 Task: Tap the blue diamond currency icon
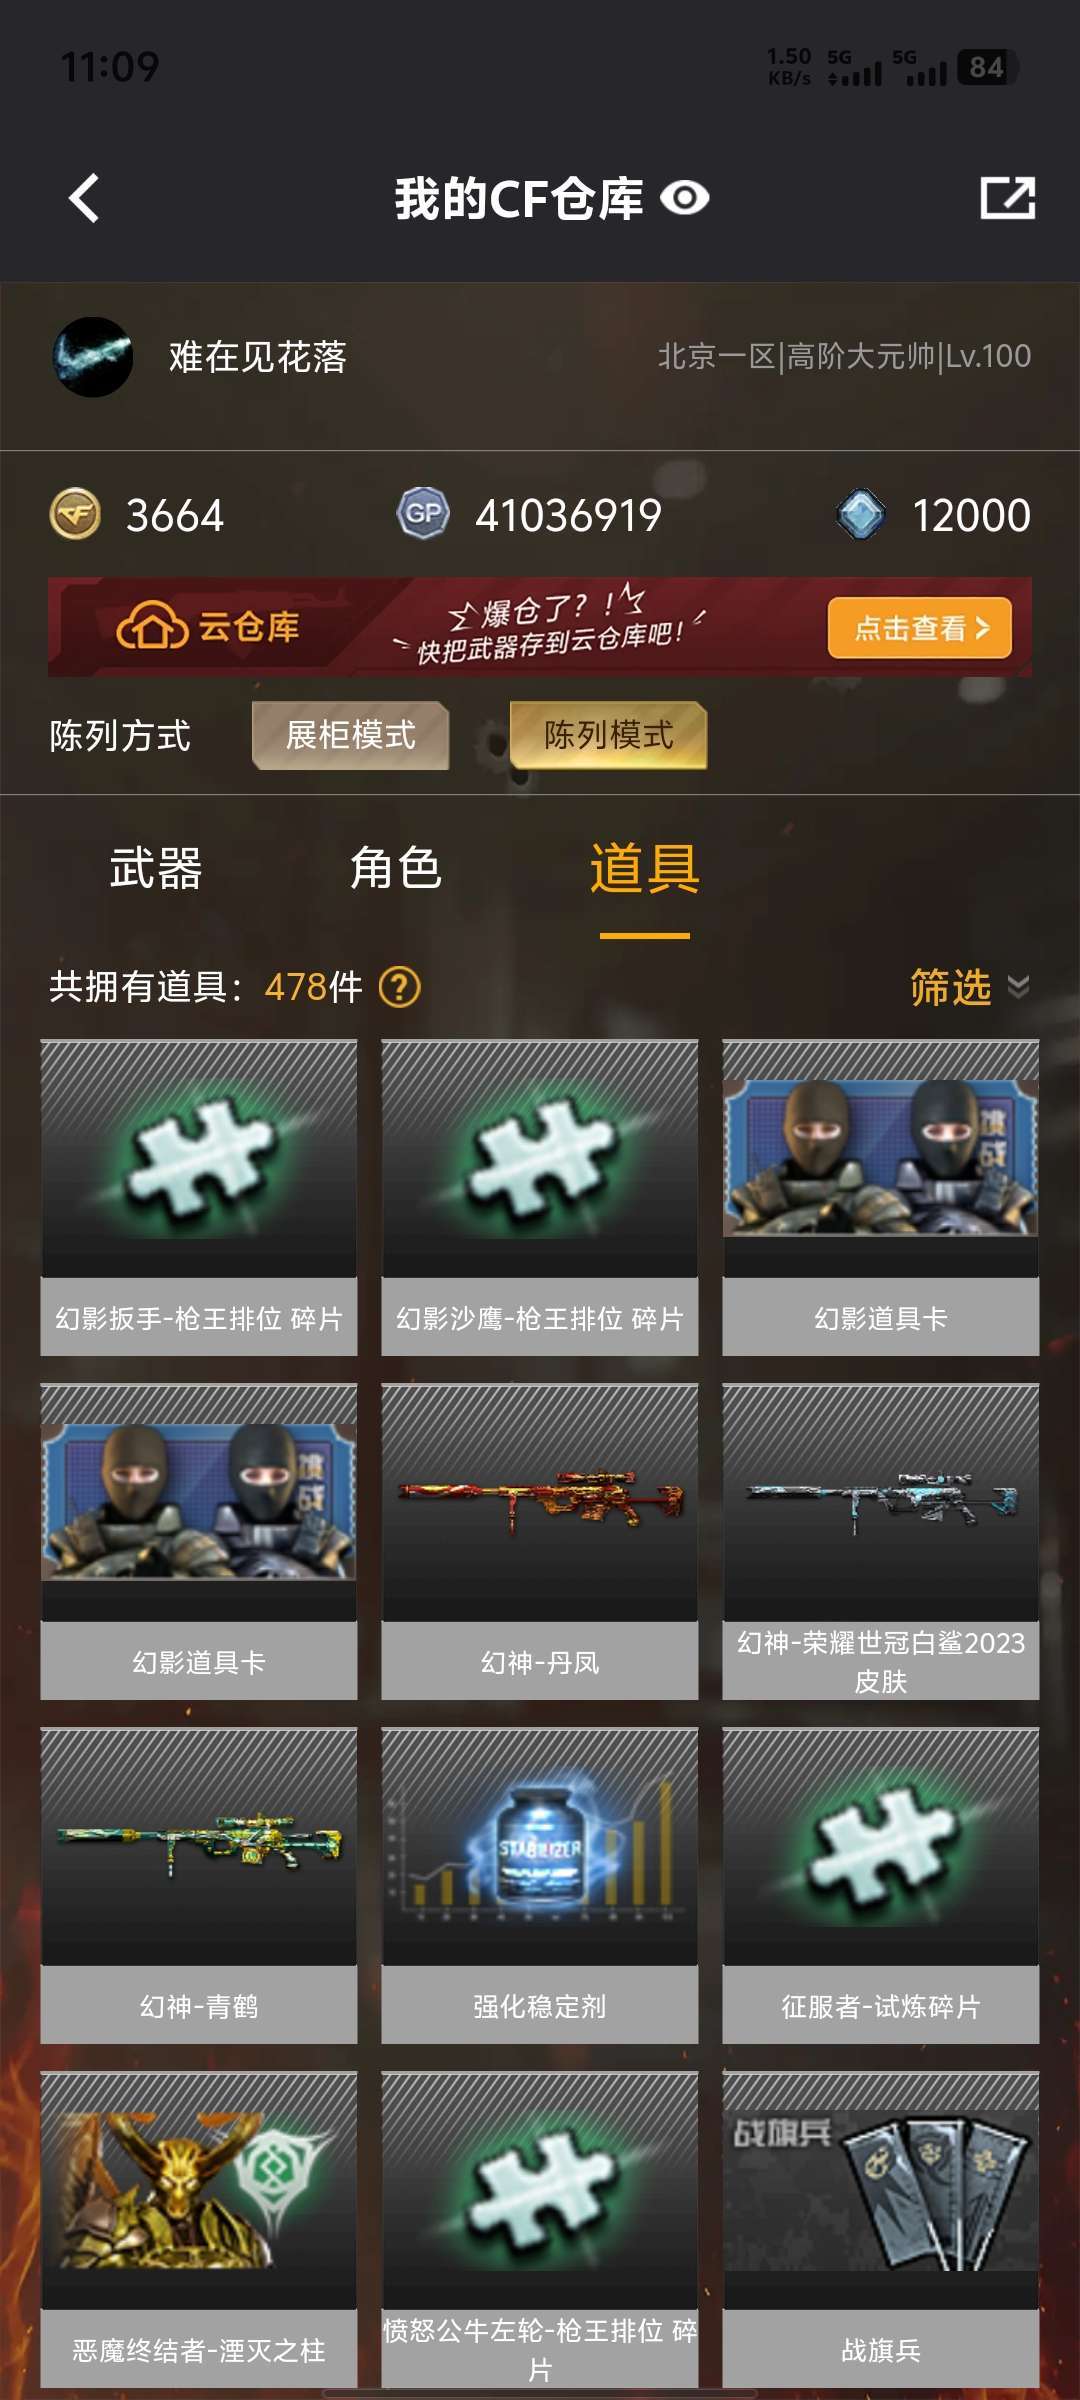861,514
